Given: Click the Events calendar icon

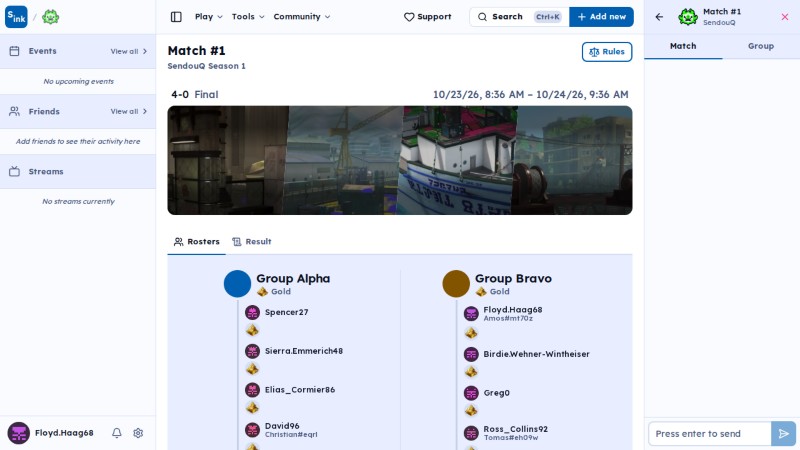Looking at the screenshot, I should click(x=14, y=51).
